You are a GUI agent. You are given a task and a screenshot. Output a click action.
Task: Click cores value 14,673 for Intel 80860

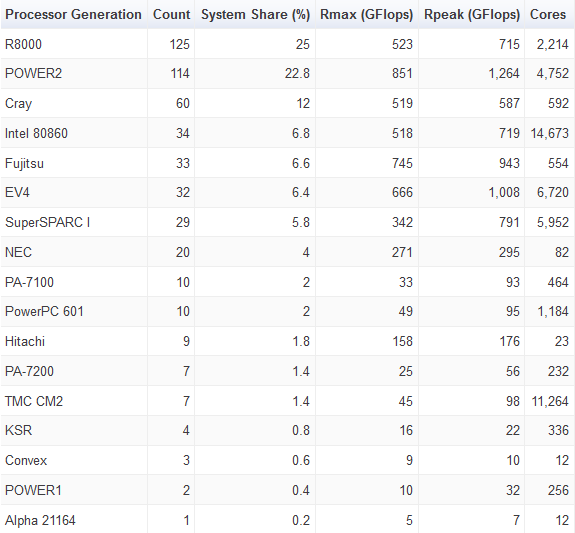coord(550,133)
